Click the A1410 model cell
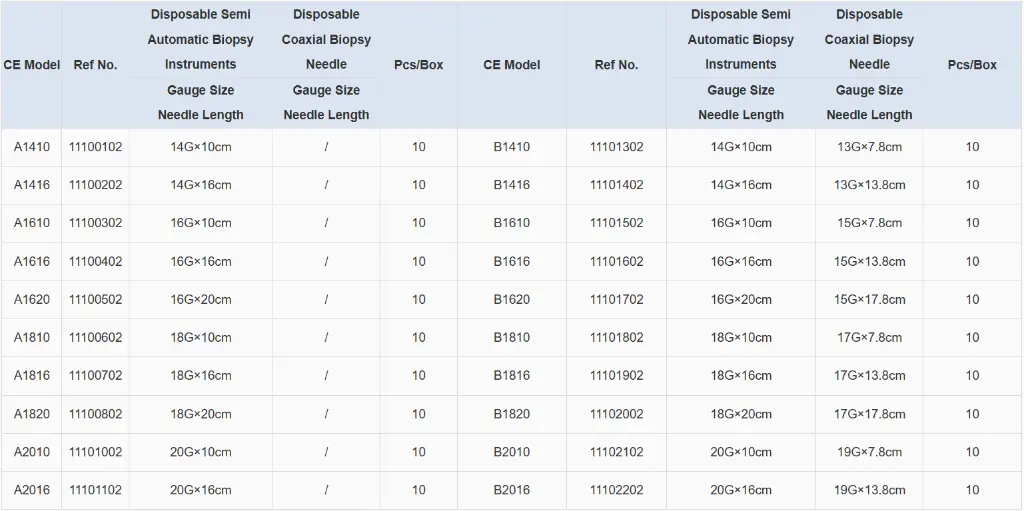This screenshot has width=1024, height=511. point(31,147)
